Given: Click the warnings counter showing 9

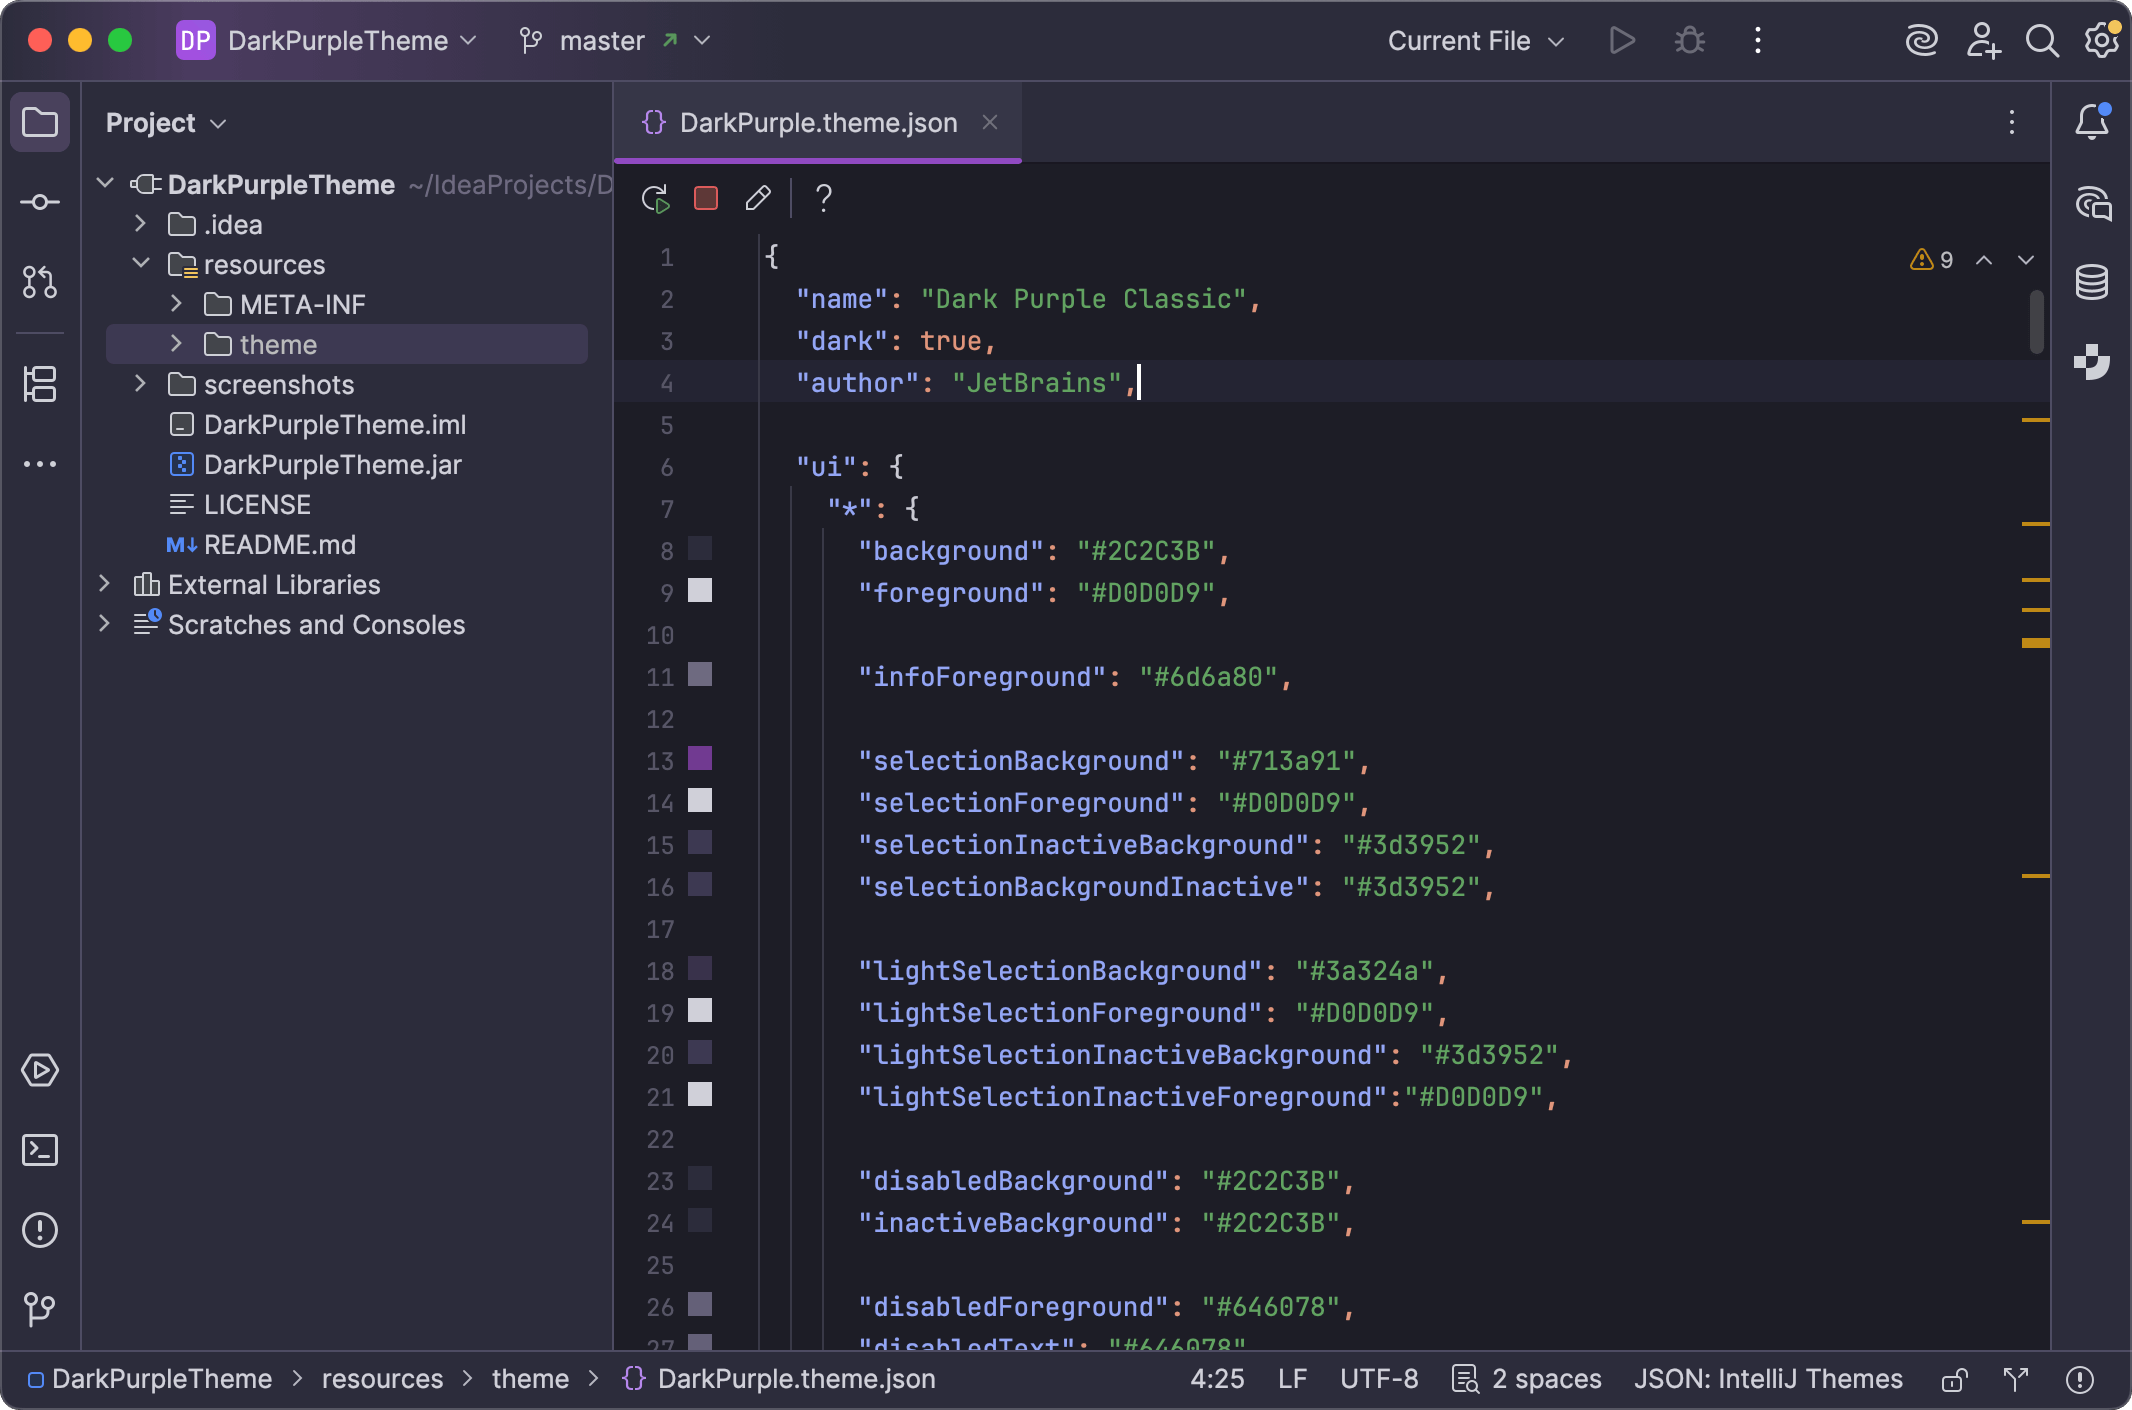Looking at the screenshot, I should (x=1932, y=259).
